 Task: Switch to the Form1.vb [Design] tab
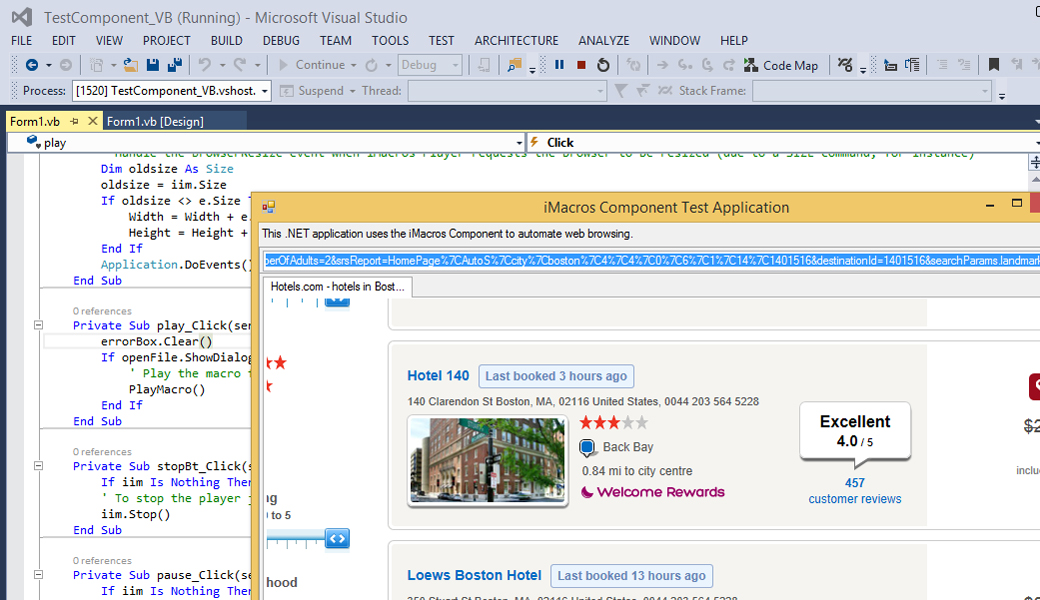(x=155, y=121)
